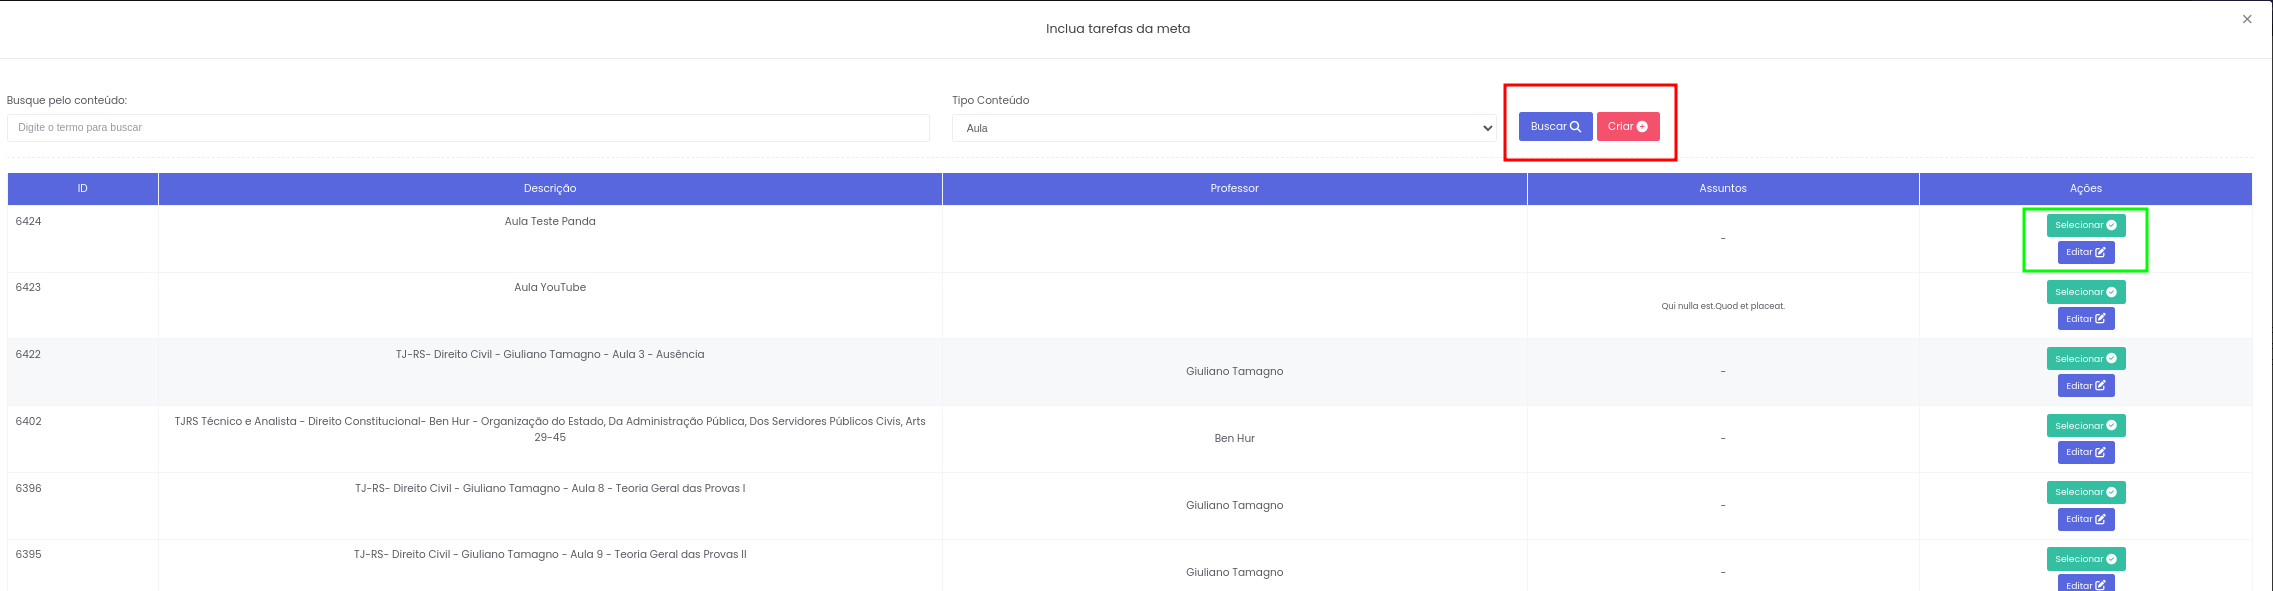2273x591 pixels.
Task: Edit the Ben Hur lesson 6402
Action: (2085, 453)
